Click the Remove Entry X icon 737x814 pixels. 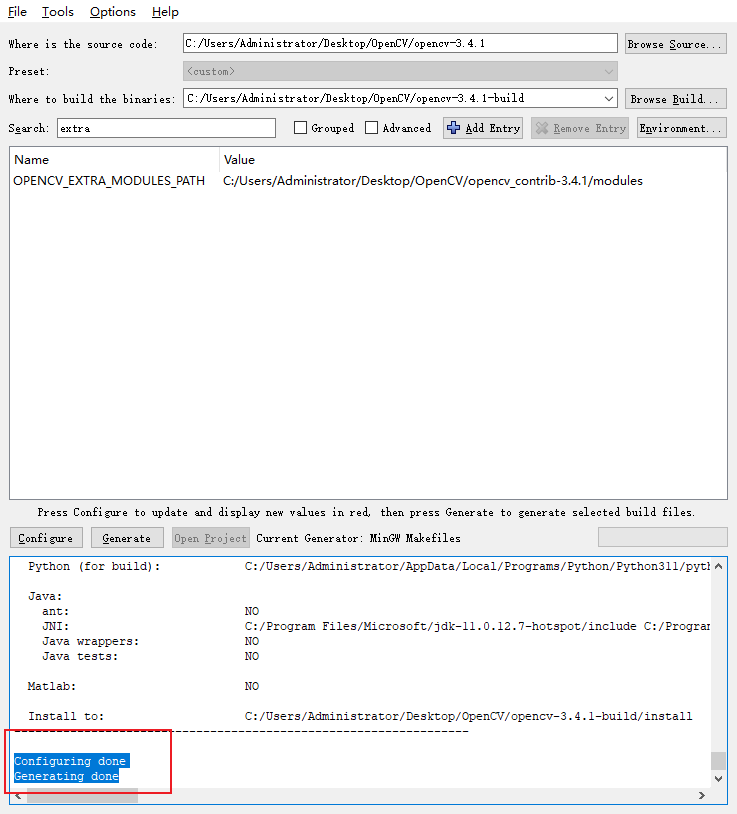pyautogui.click(x=542, y=128)
